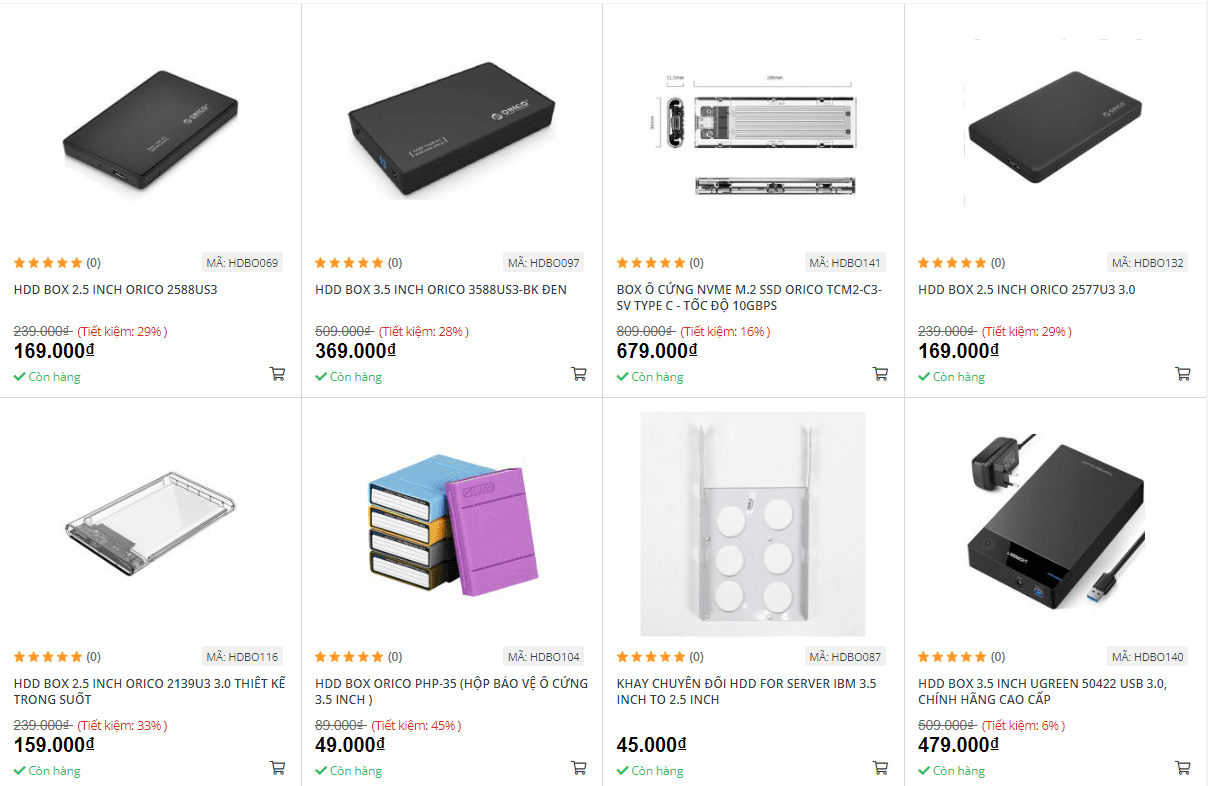Image resolution: width=1208 pixels, height=786 pixels.
Task: Open HDD BOX 3.5 INCH UGREEN 50422 title
Action: tap(1042, 692)
